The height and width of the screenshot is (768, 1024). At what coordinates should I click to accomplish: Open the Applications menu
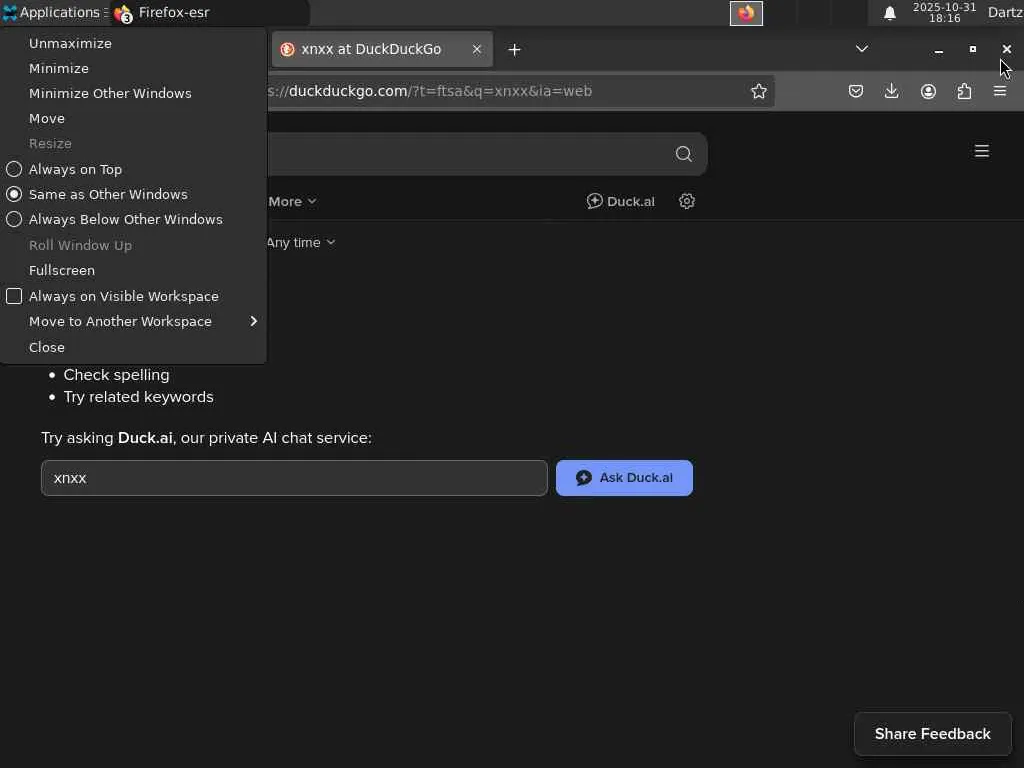pos(54,12)
